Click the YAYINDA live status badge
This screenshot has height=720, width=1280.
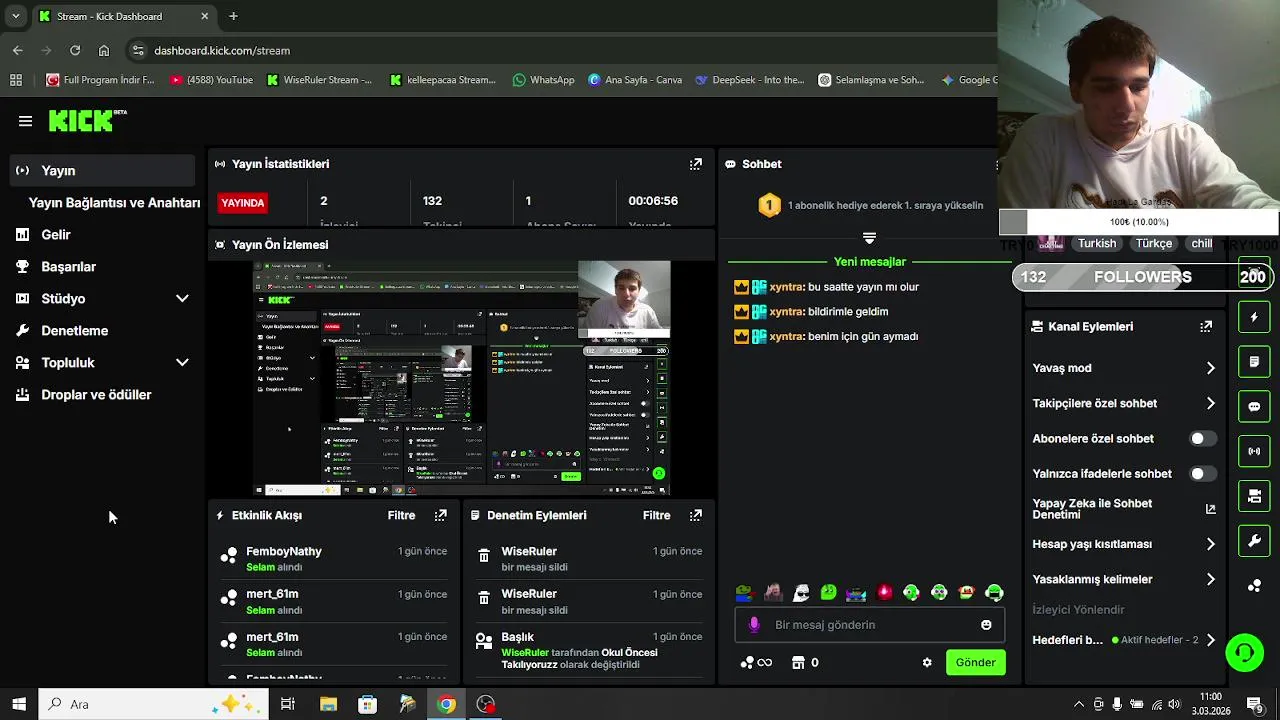click(243, 202)
